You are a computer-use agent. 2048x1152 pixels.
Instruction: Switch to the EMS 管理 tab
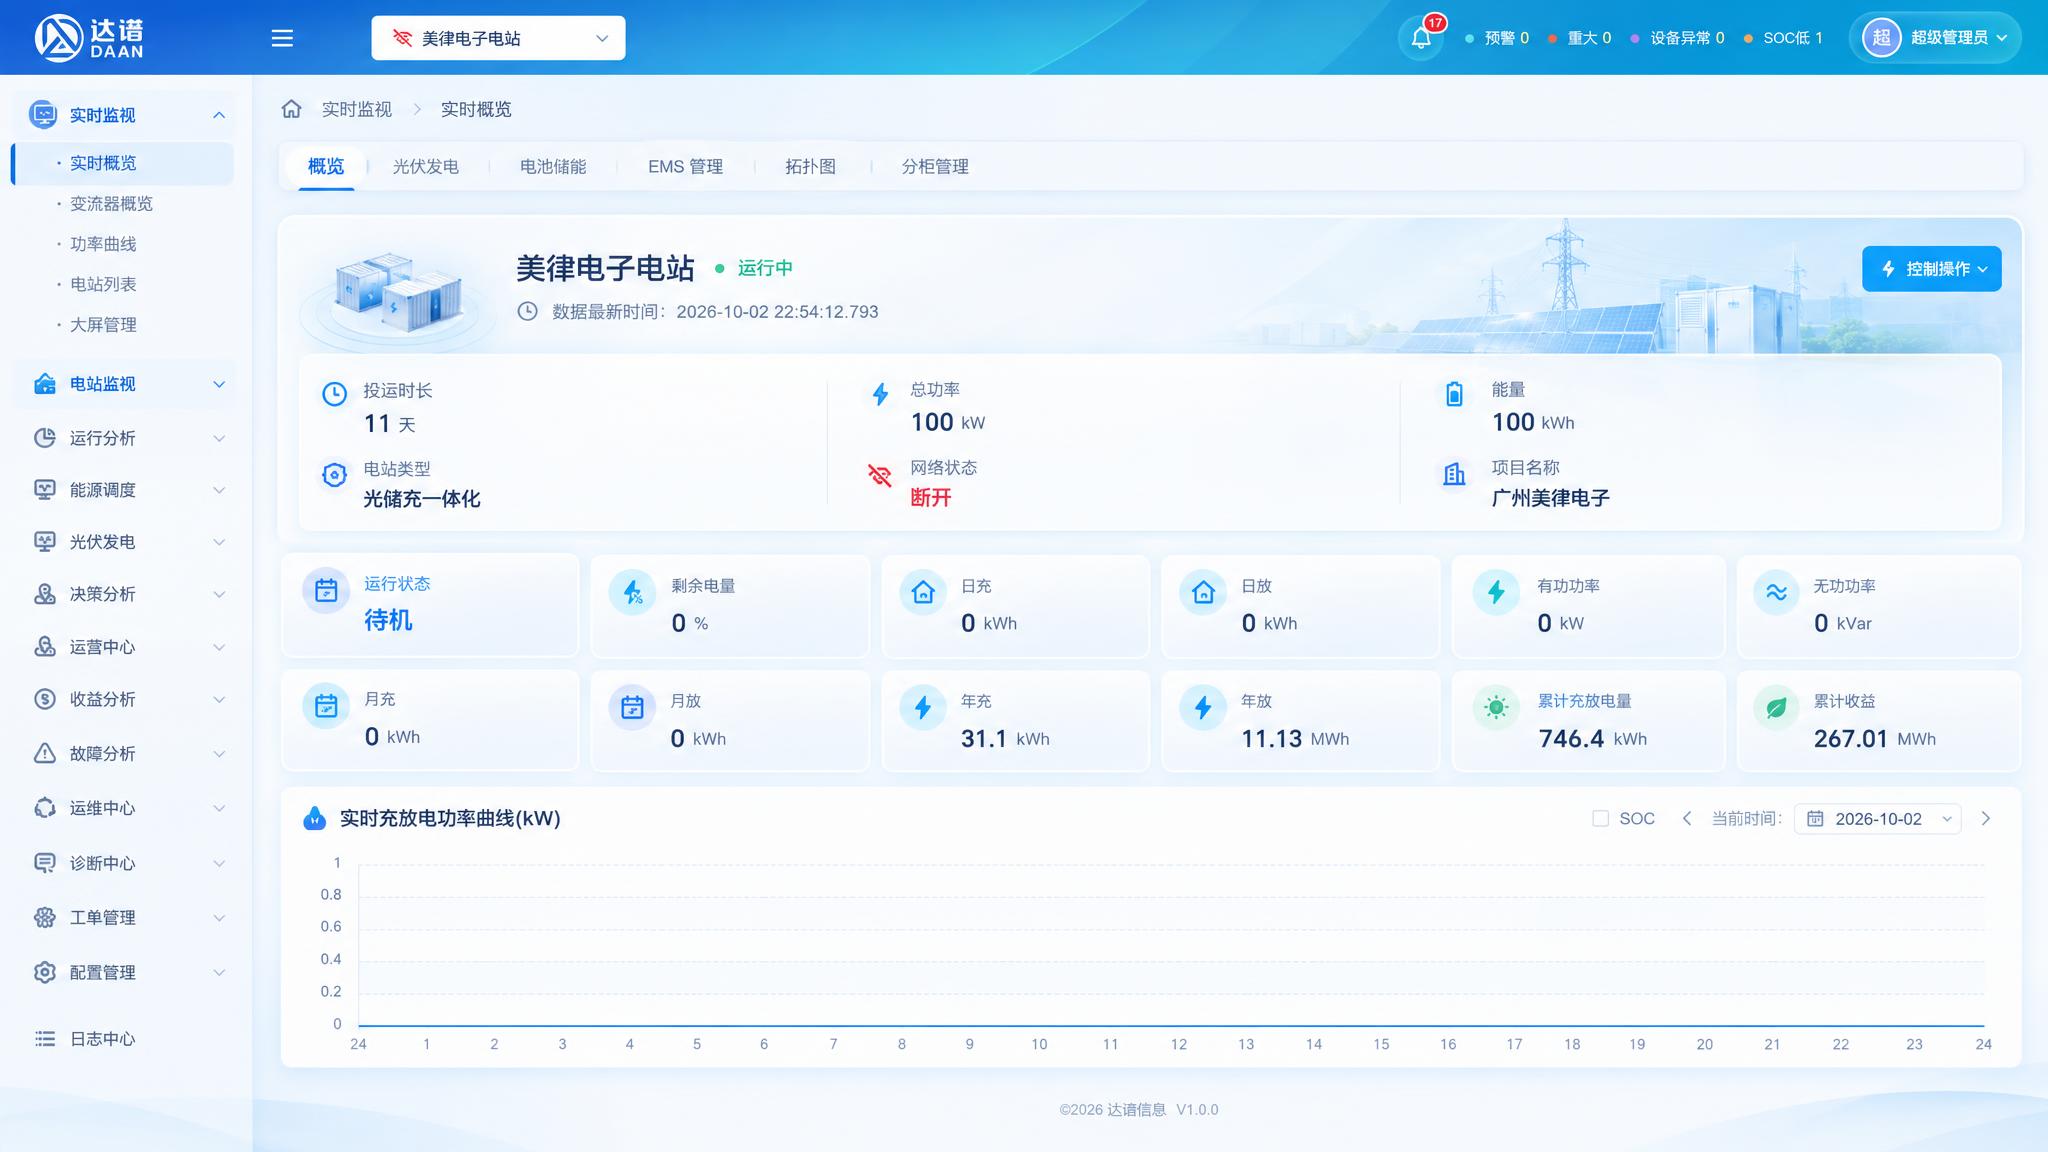tap(685, 166)
